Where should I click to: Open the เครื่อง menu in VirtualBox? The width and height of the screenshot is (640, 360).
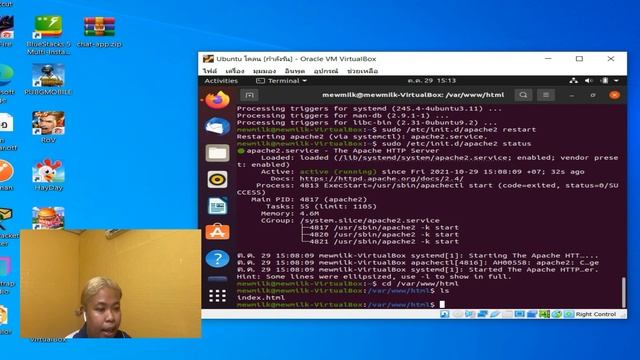tap(235, 71)
